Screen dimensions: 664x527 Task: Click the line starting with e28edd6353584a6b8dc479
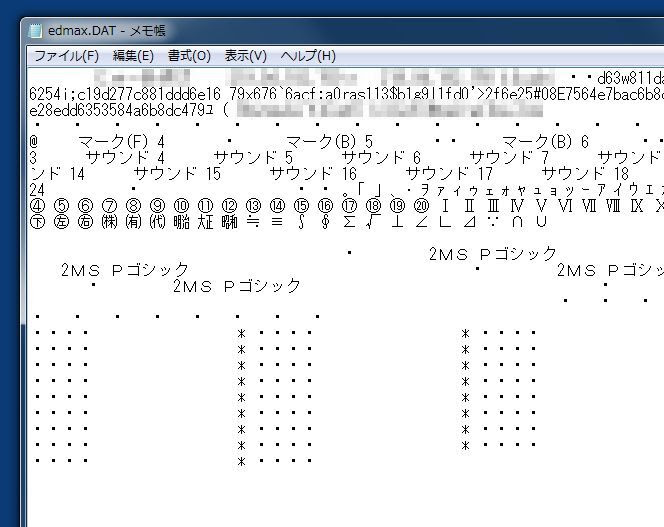286,110
